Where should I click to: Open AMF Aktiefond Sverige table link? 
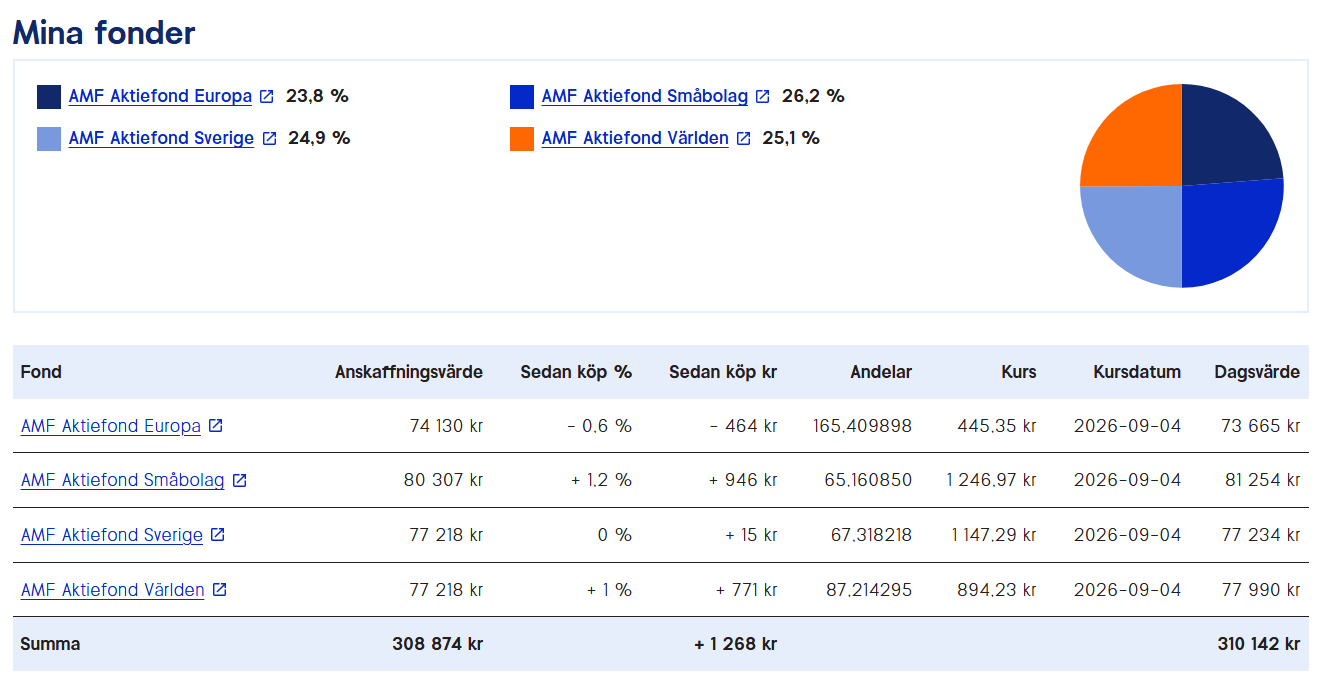click(112, 535)
